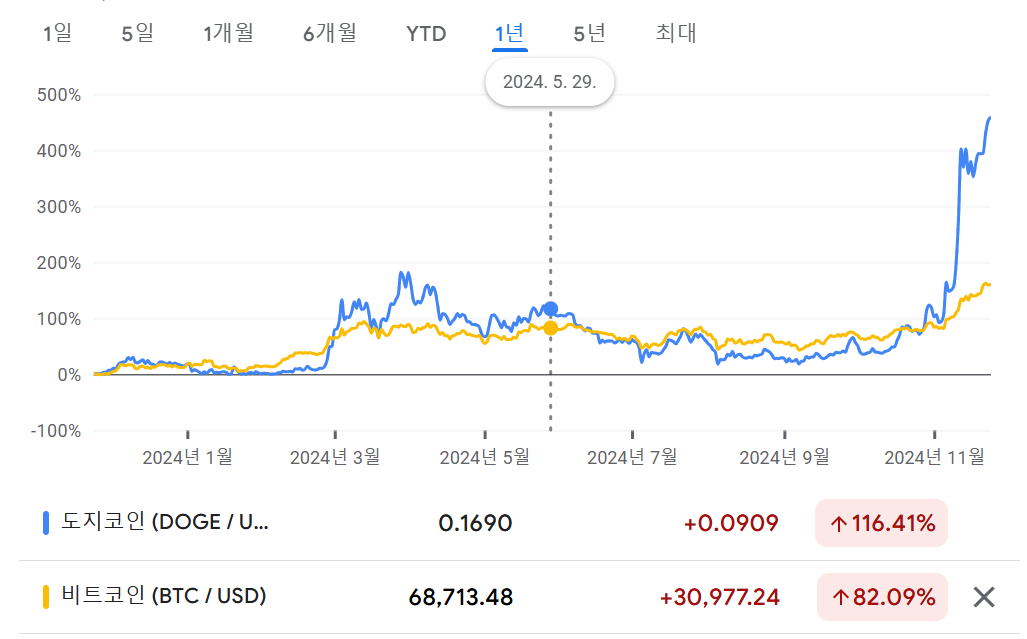Click the blue DOGE color marker
The height and width of the screenshot is (639, 1027).
[46, 523]
